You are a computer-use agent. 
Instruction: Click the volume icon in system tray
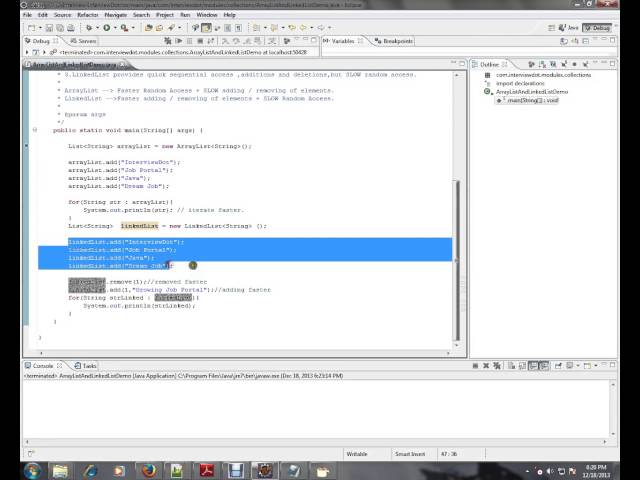tap(550, 471)
